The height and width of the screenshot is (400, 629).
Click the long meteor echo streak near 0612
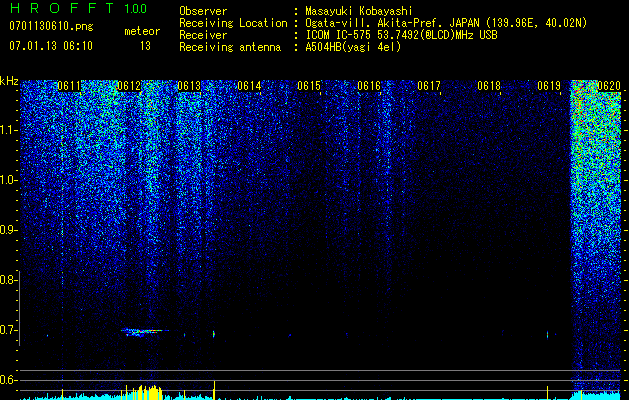[x=144, y=332]
